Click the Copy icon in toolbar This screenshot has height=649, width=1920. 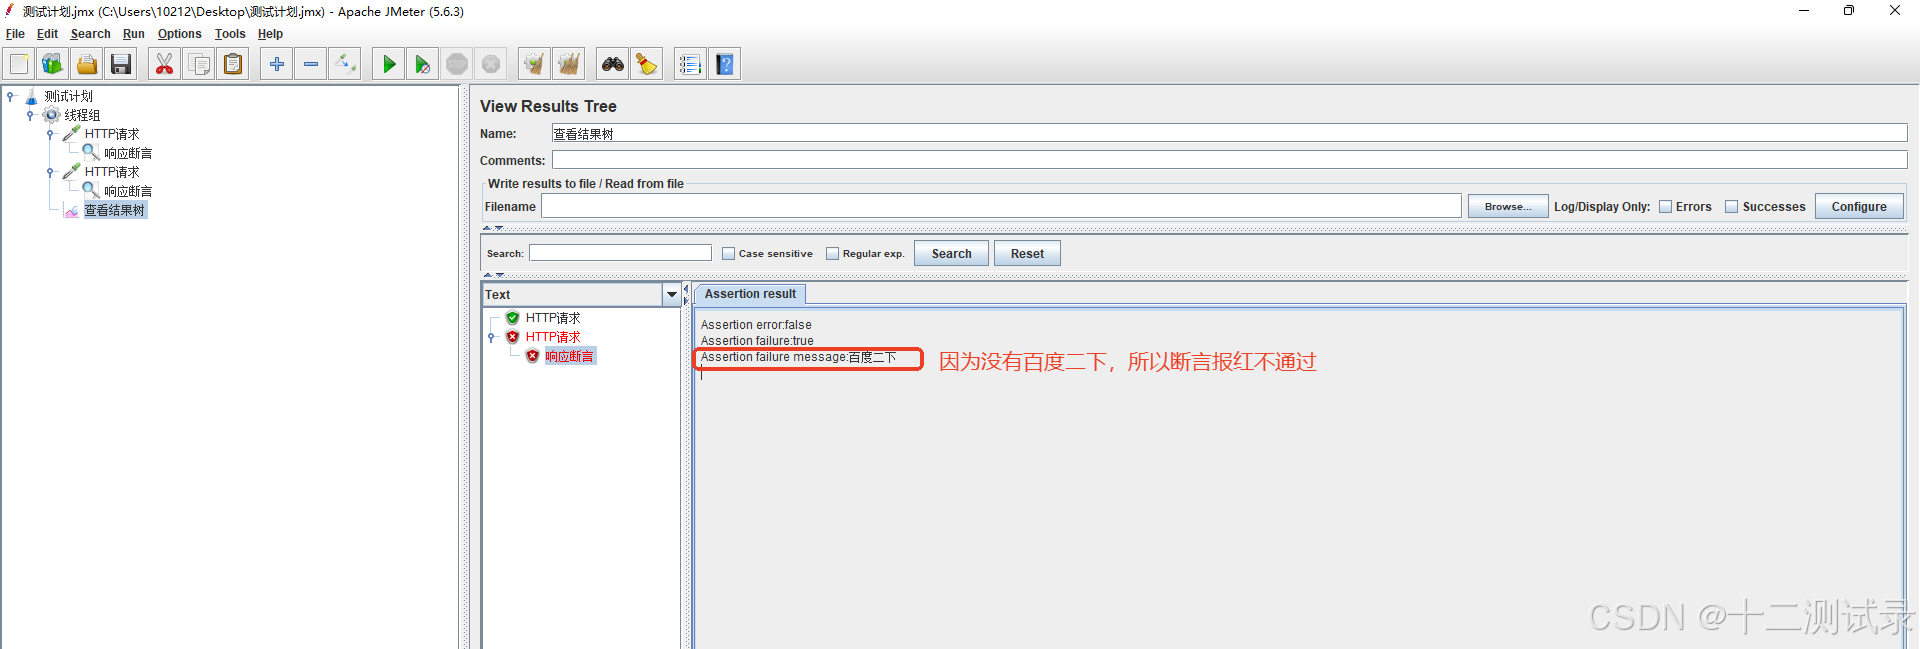click(x=199, y=64)
